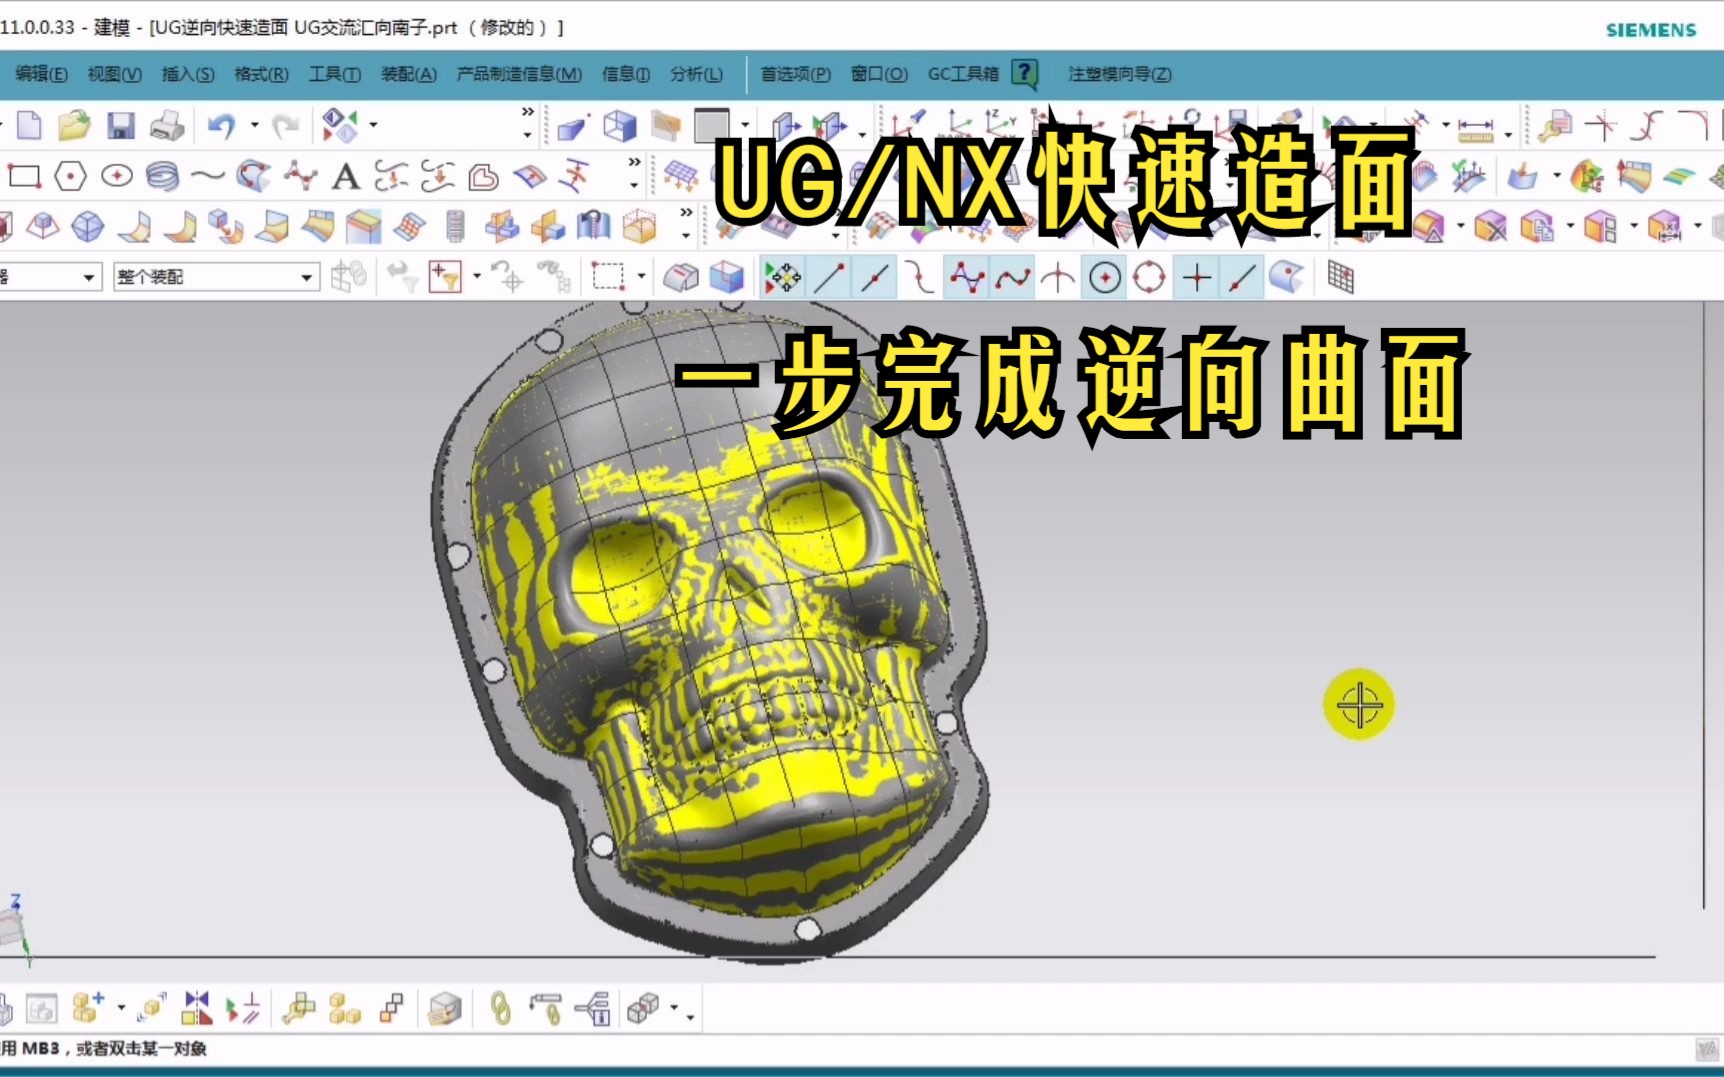Save the part using the Save icon
The image size is (1724, 1077).
point(120,125)
